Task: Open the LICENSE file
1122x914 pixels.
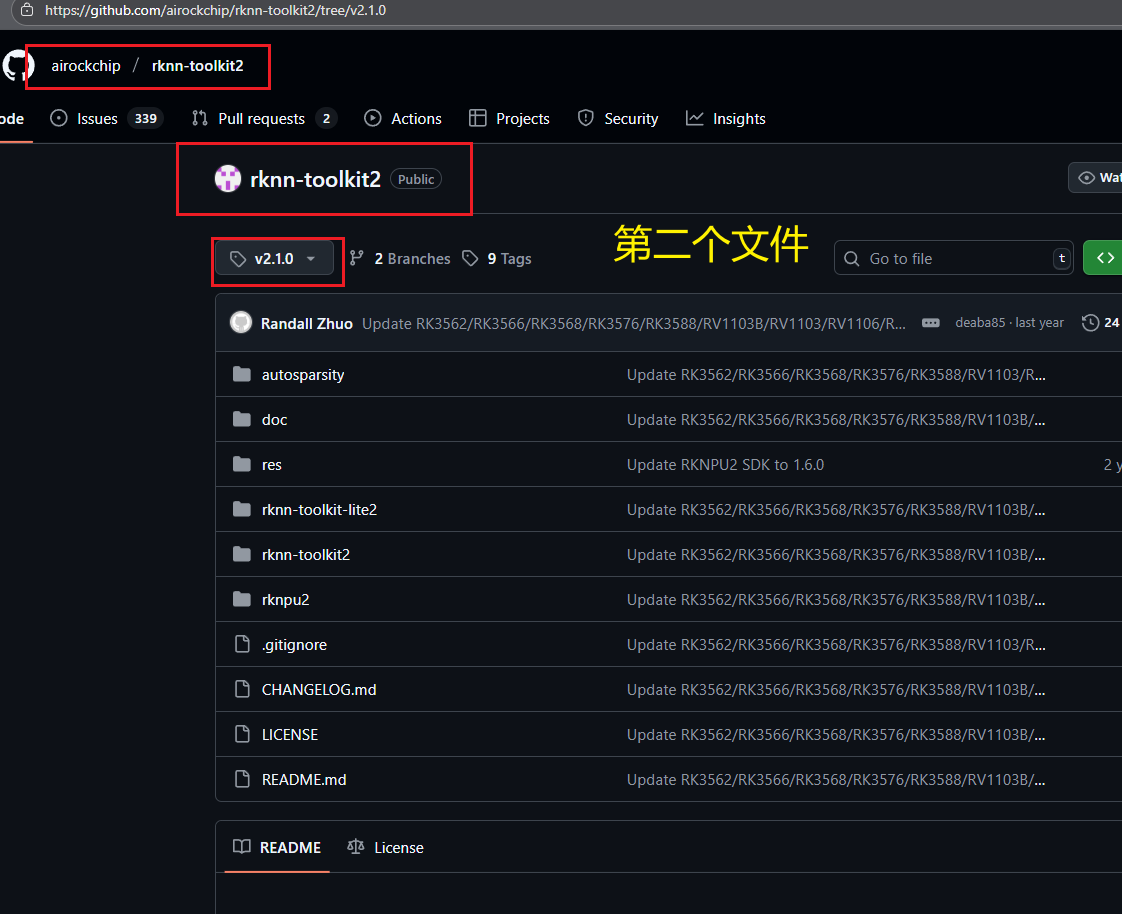Action: [x=290, y=735]
